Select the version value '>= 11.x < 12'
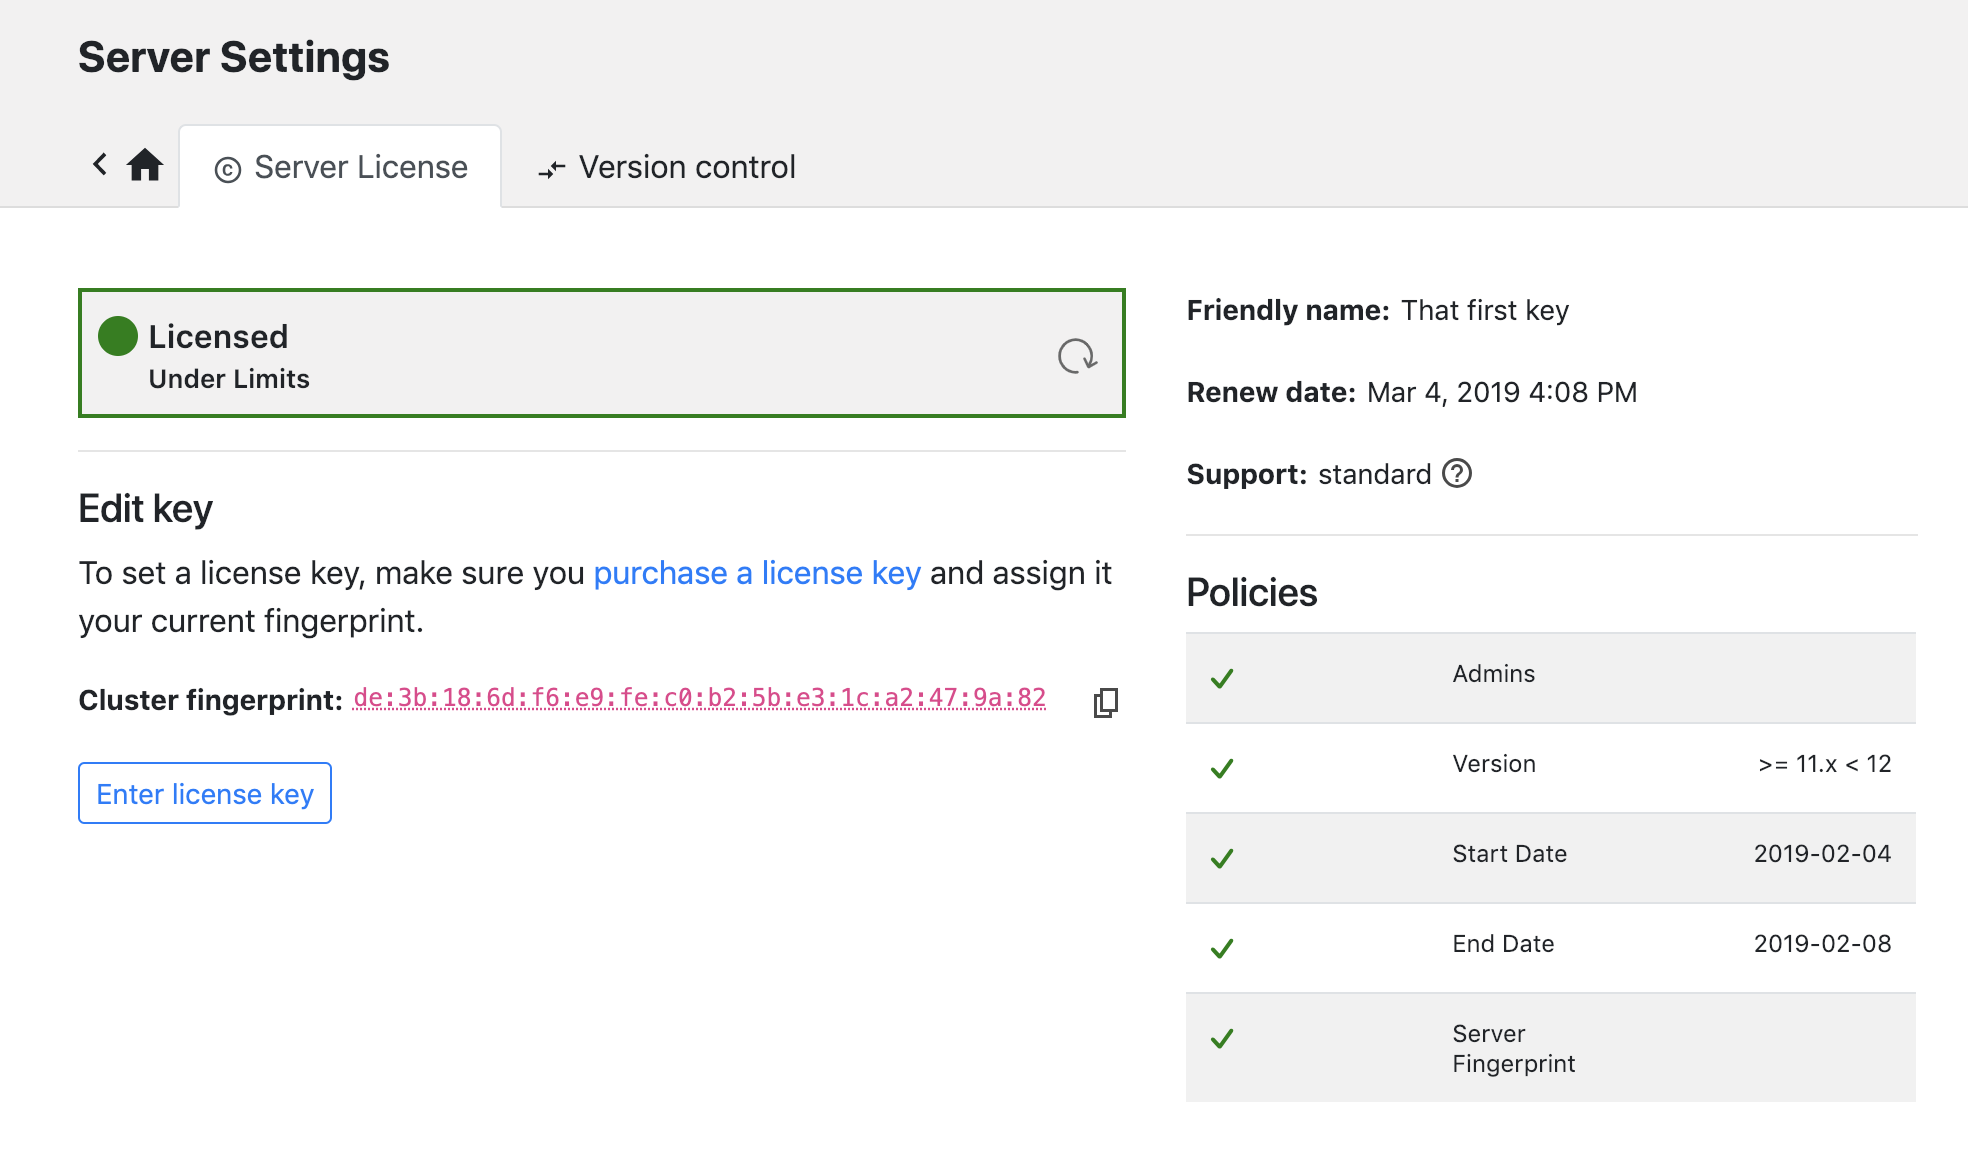Image resolution: width=1968 pixels, height=1162 pixels. coord(1825,764)
